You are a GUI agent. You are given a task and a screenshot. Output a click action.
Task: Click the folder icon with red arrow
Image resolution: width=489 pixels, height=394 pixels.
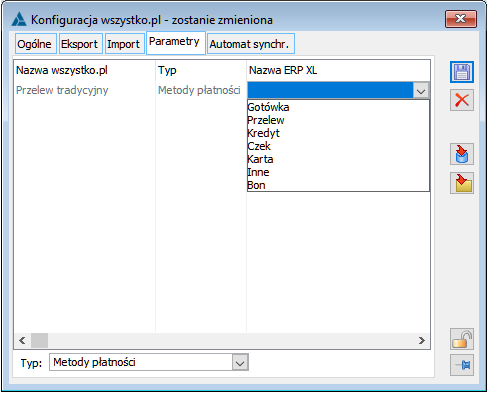(462, 183)
